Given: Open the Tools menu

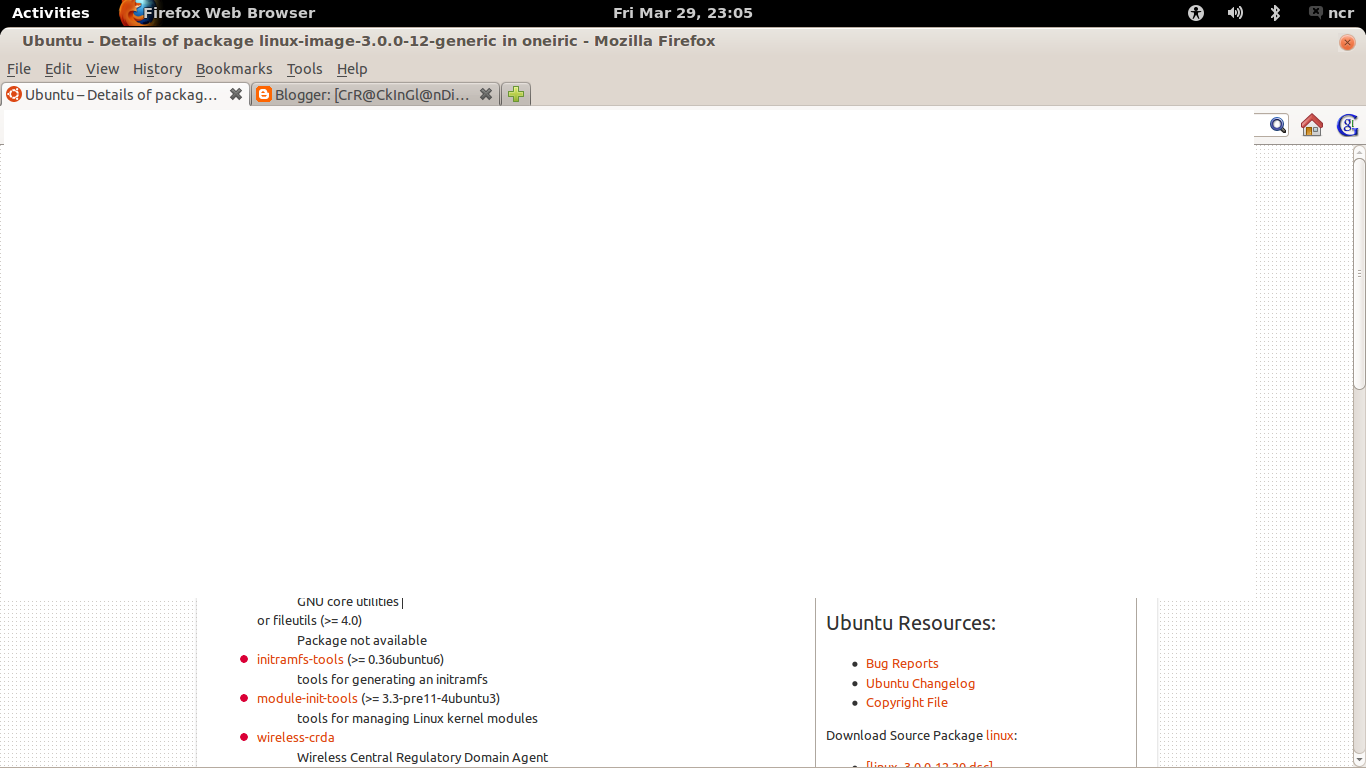Looking at the screenshot, I should click(x=304, y=69).
